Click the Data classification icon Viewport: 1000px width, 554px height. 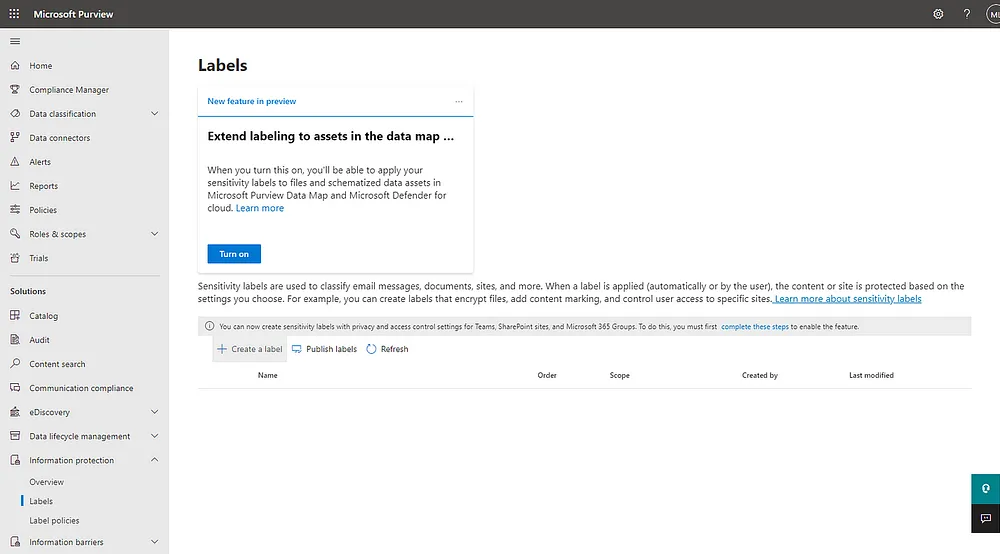[x=15, y=113]
